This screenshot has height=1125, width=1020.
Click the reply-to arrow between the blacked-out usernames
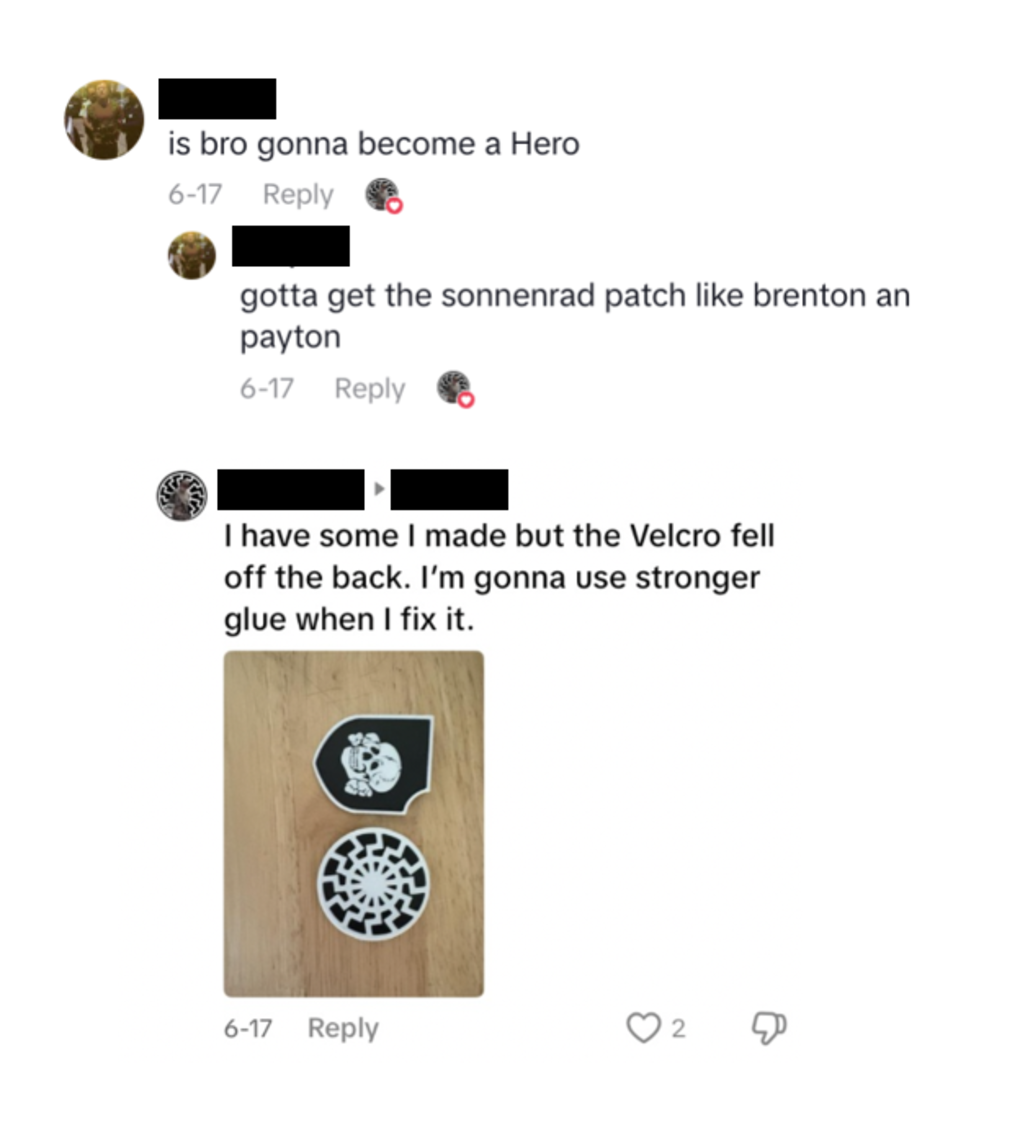pos(379,489)
